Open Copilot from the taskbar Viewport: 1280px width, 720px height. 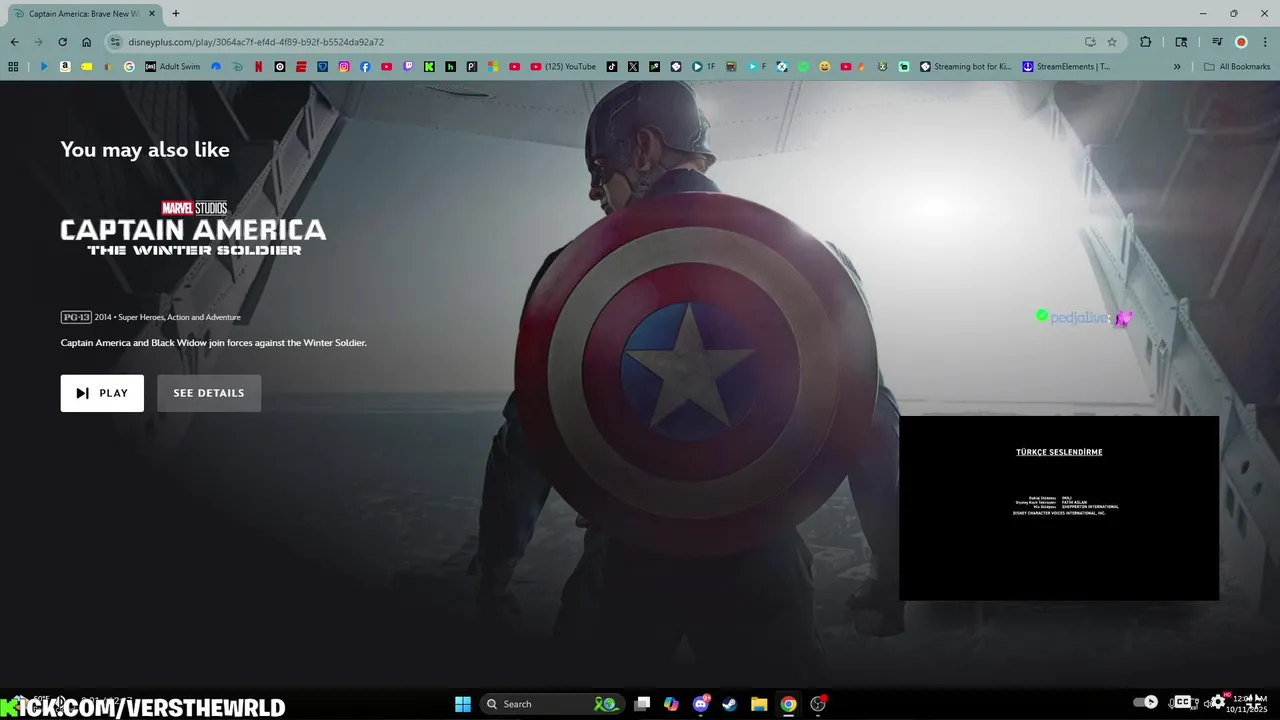pyautogui.click(x=671, y=704)
